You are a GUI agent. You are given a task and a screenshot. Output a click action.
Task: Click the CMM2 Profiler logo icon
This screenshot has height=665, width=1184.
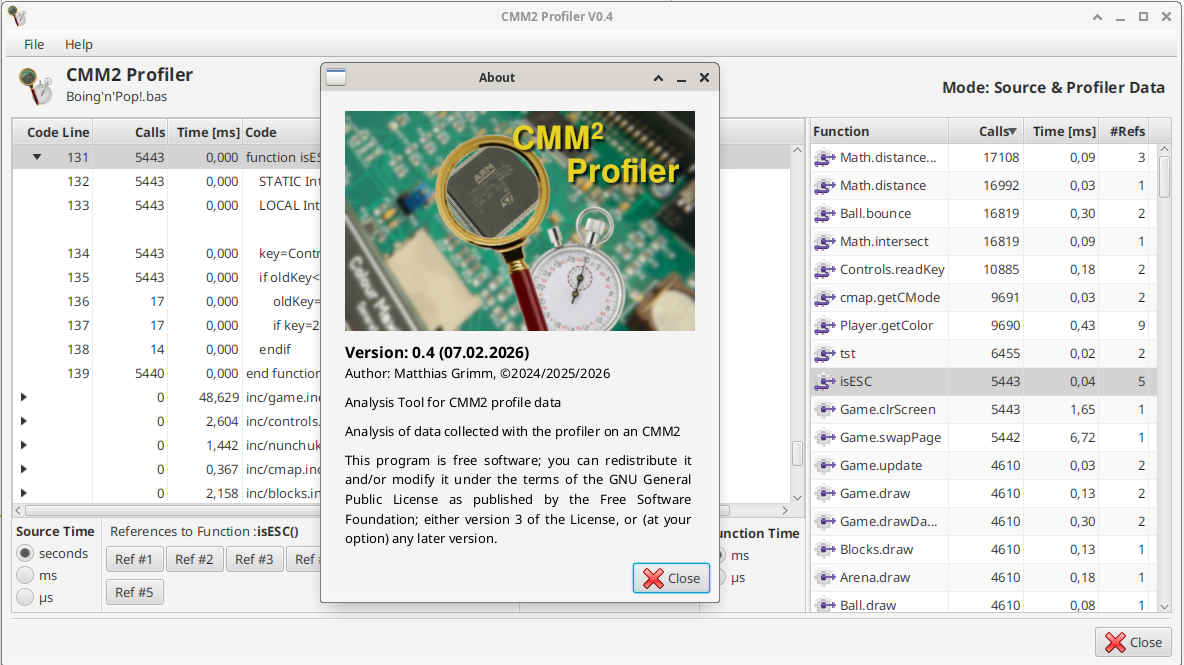pyautogui.click(x=35, y=86)
